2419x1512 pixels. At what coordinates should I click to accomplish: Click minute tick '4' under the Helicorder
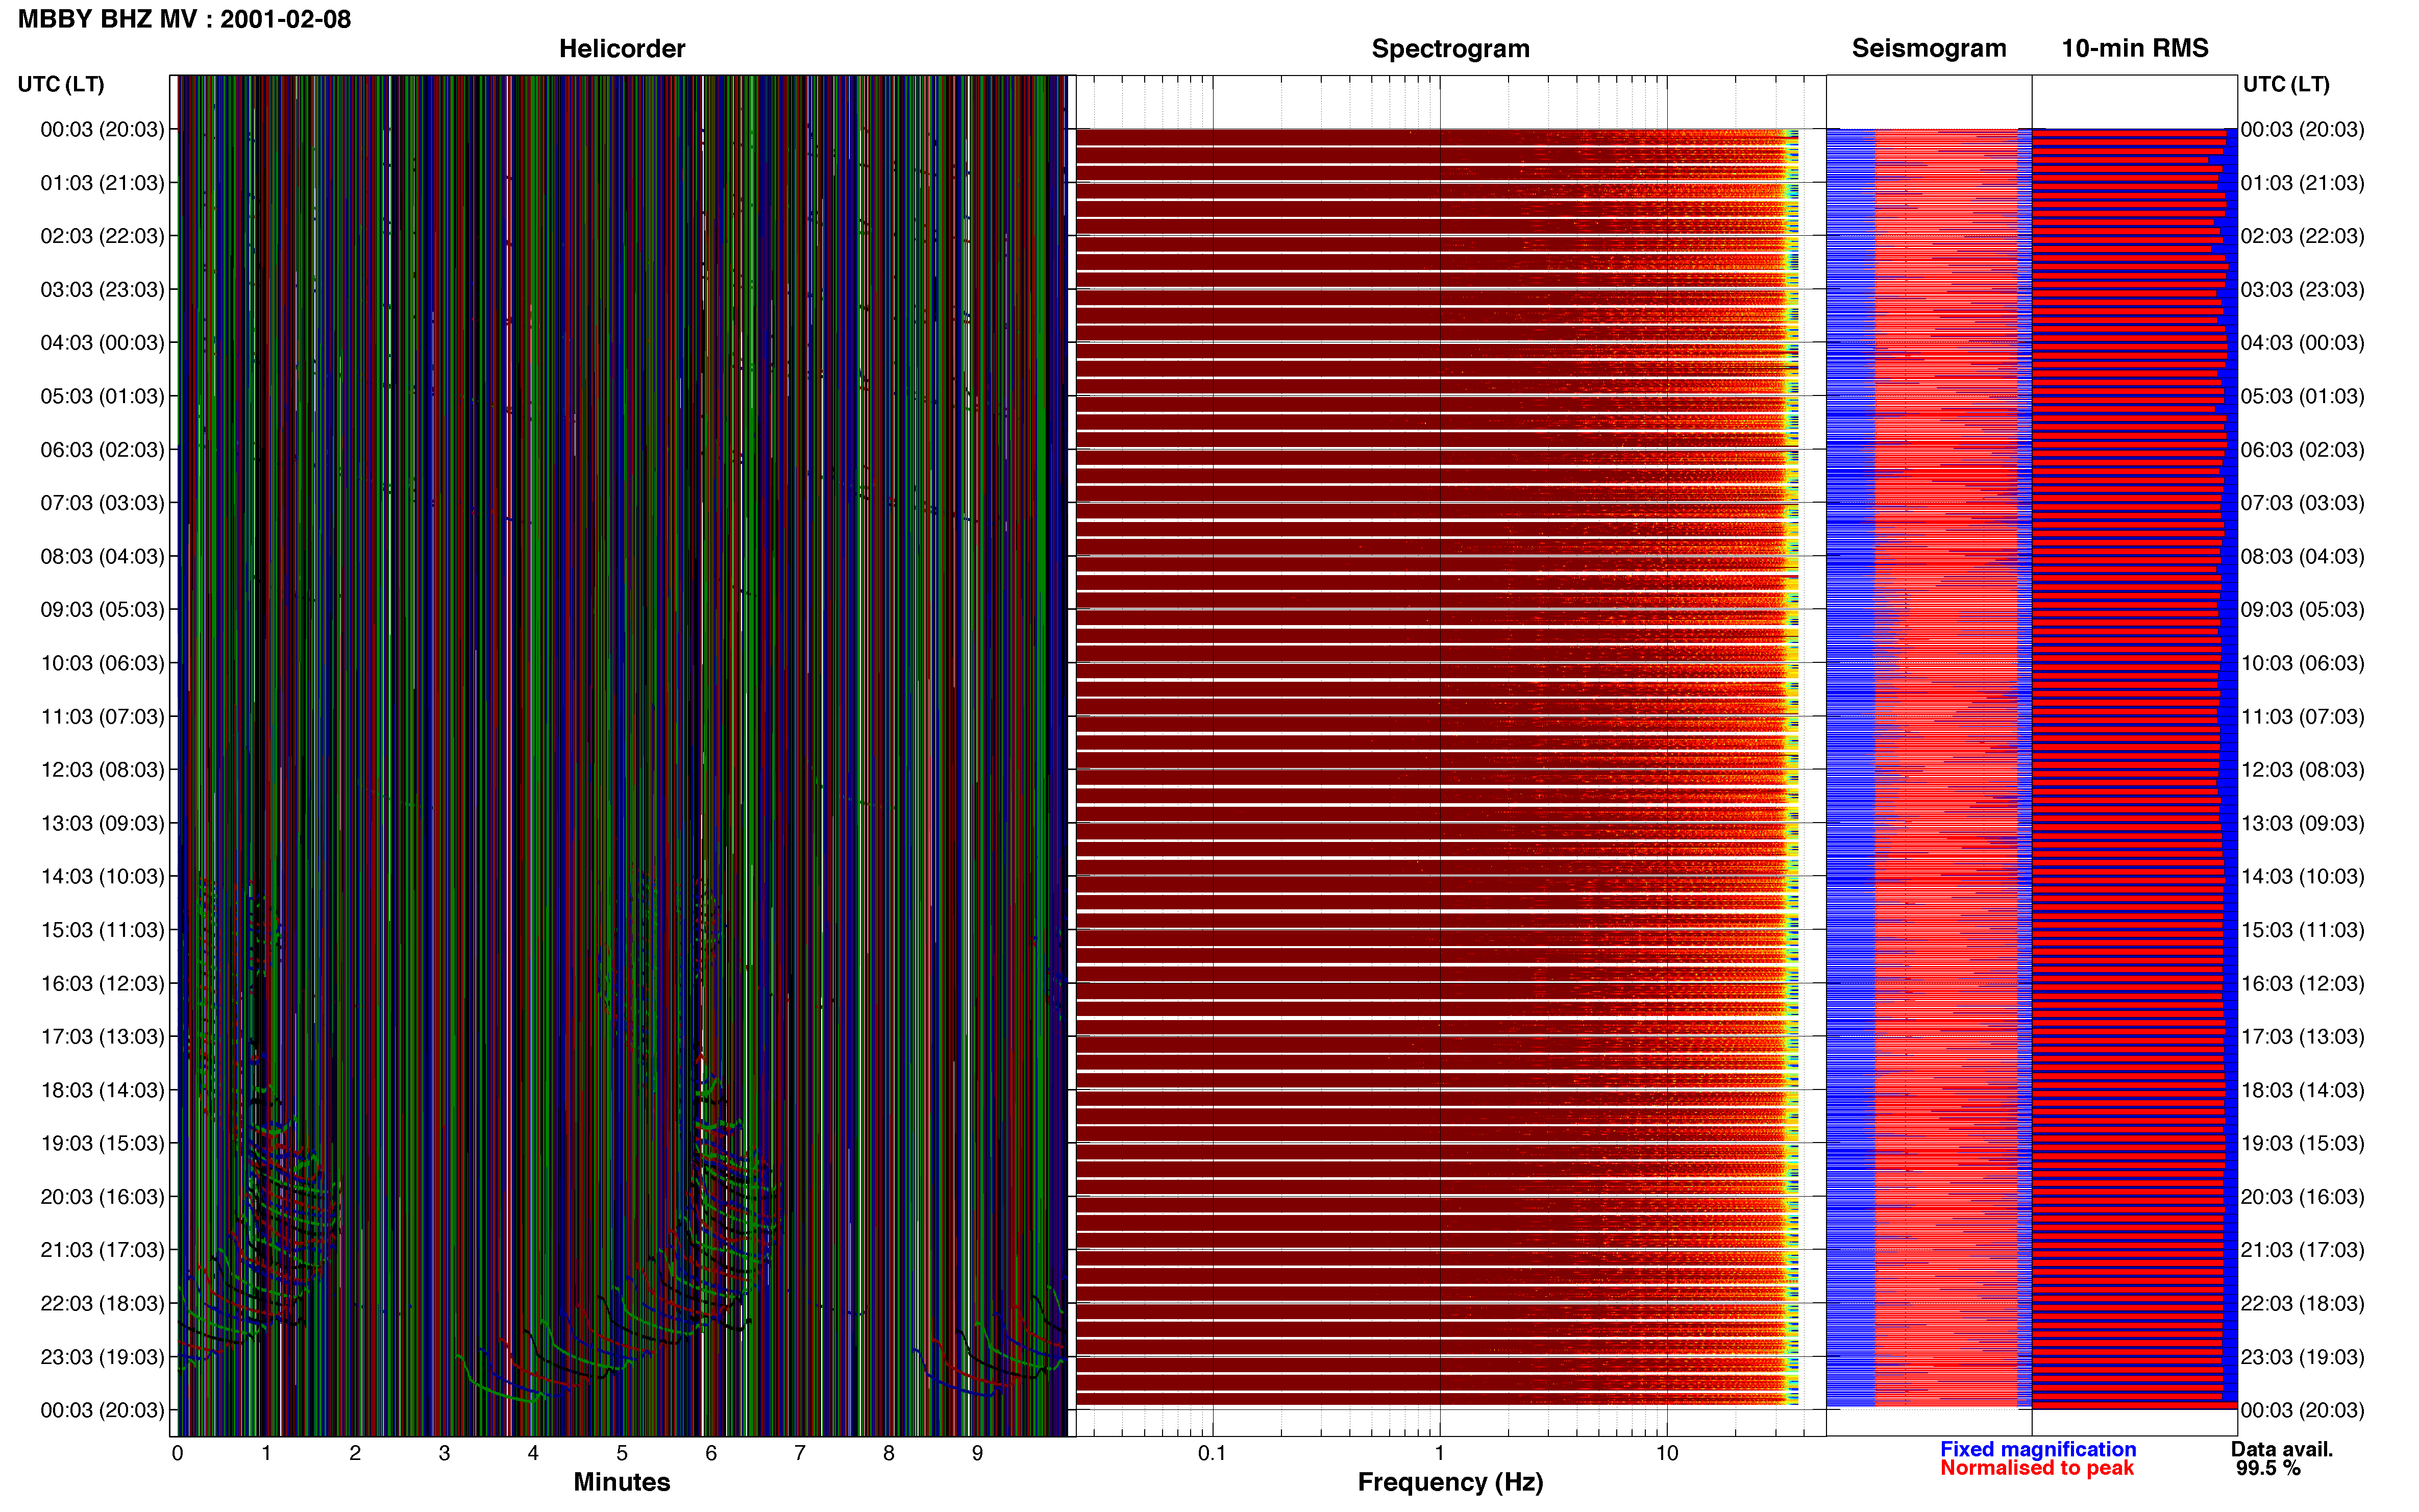point(533,1453)
